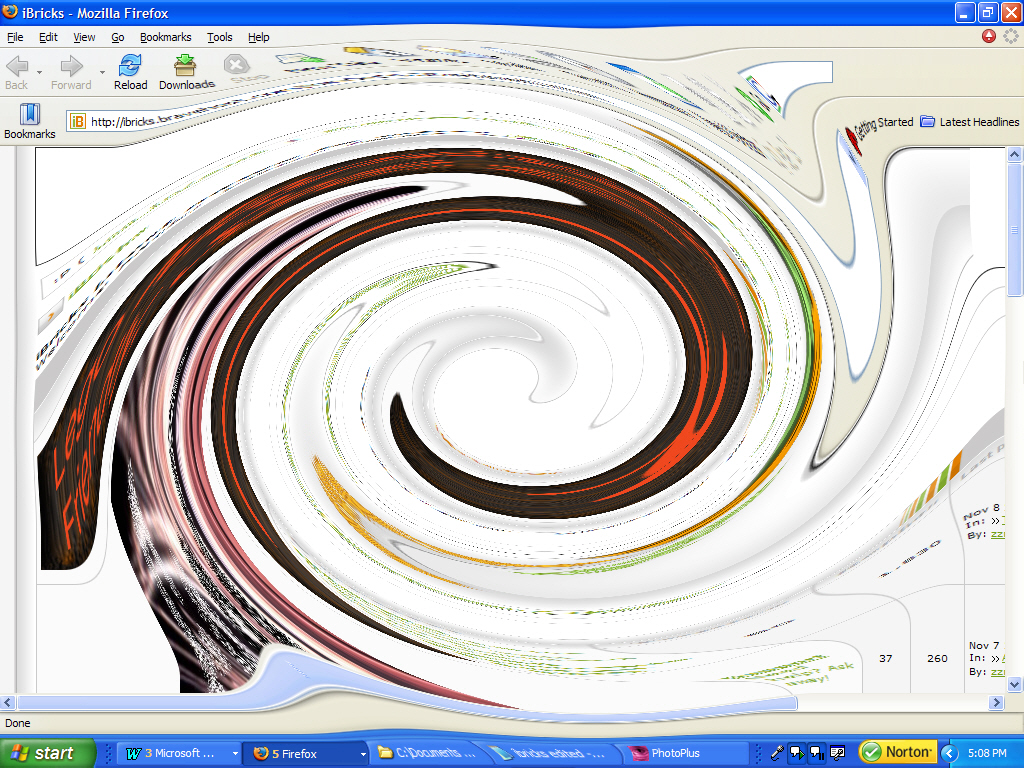The width and height of the screenshot is (1024, 768).
Task: Open the Edit menu
Action: (x=48, y=37)
